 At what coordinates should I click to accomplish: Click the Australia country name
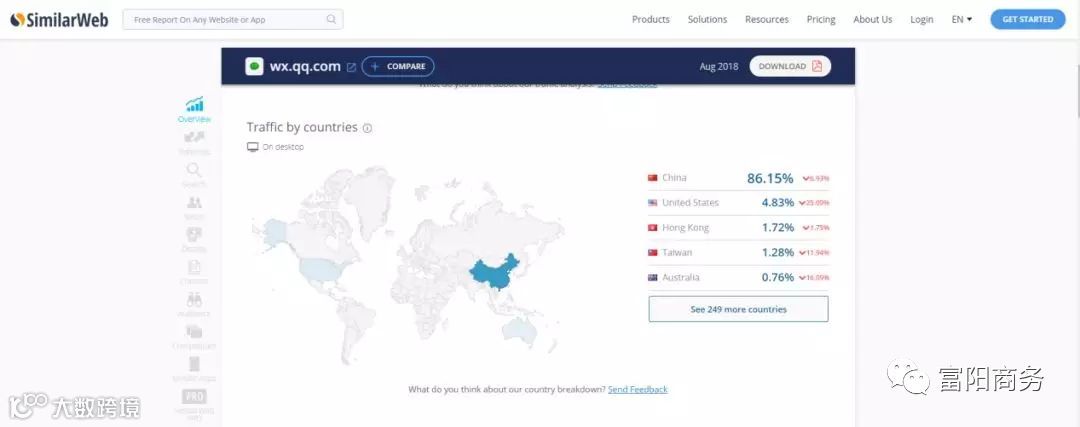pyautogui.click(x=681, y=278)
